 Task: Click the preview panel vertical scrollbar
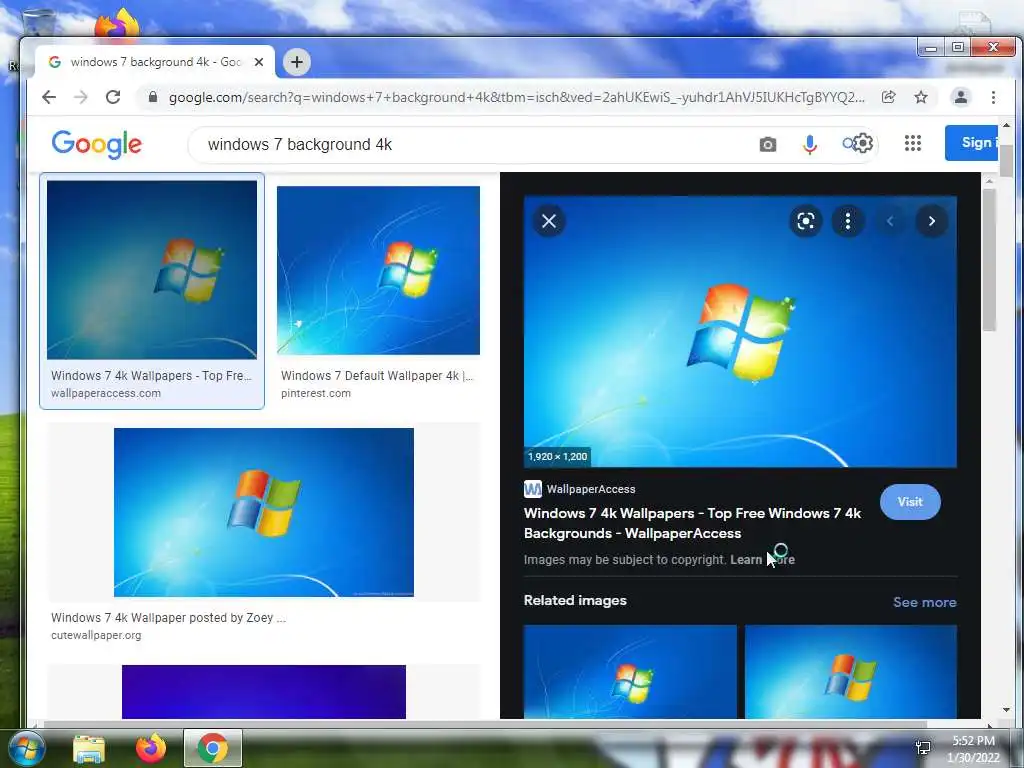click(x=989, y=261)
